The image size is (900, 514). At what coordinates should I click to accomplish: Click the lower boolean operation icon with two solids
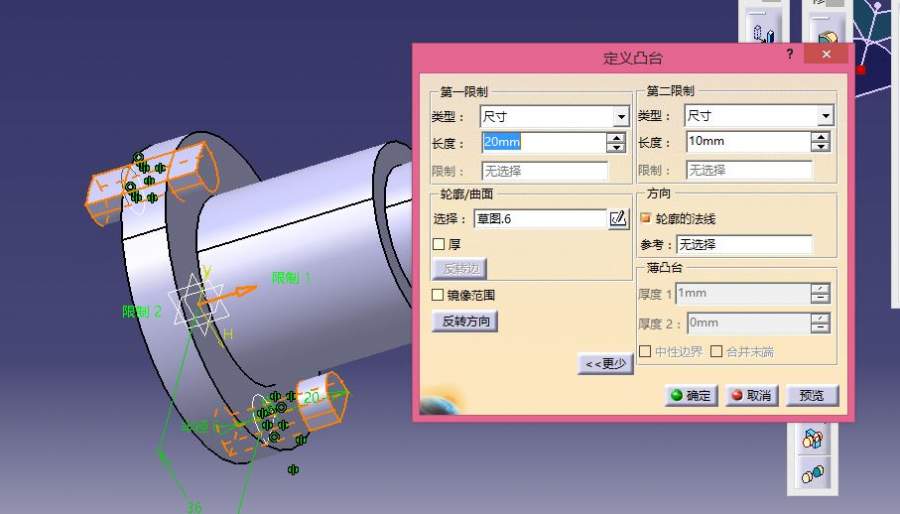click(812, 474)
